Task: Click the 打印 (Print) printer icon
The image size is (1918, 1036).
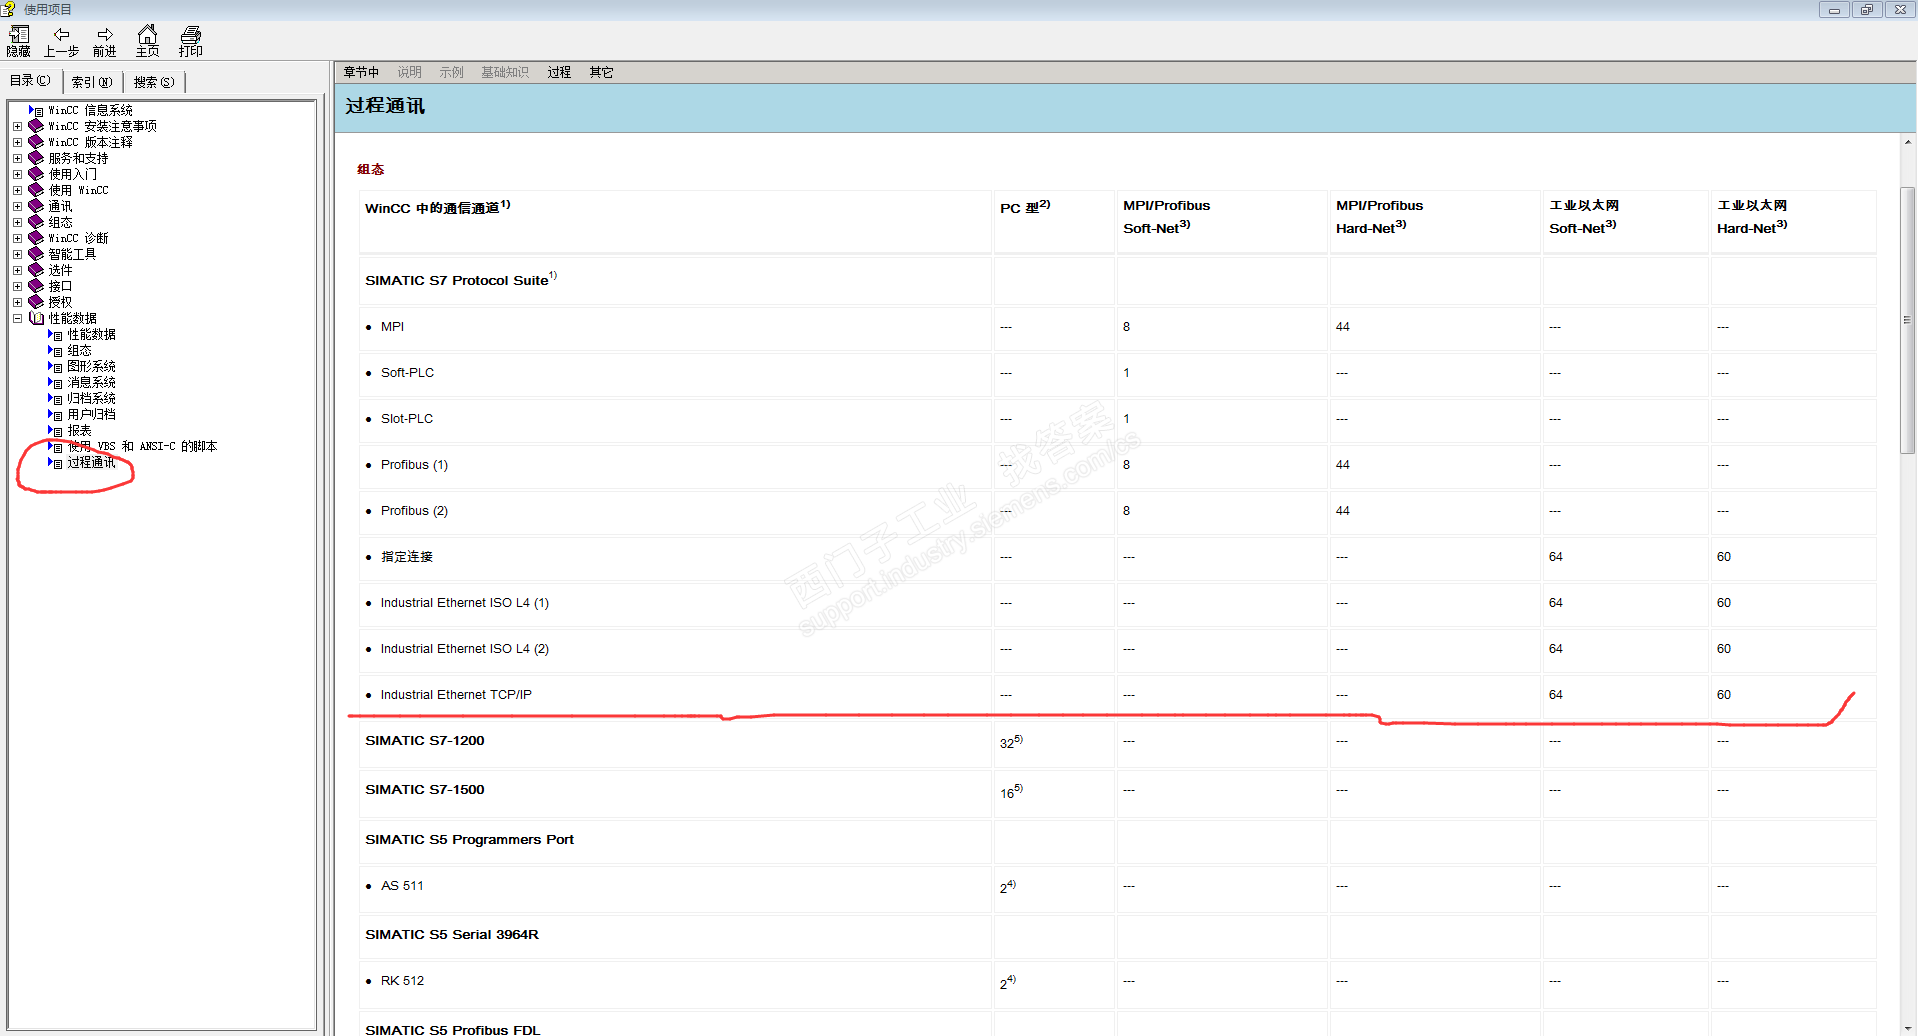Action: coord(191,34)
